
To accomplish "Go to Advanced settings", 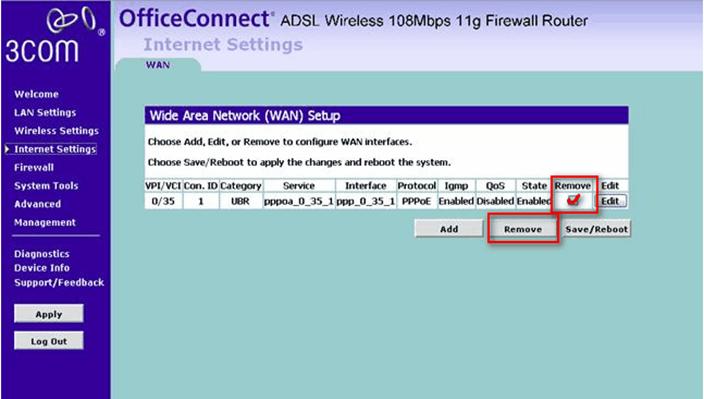I will (37, 204).
